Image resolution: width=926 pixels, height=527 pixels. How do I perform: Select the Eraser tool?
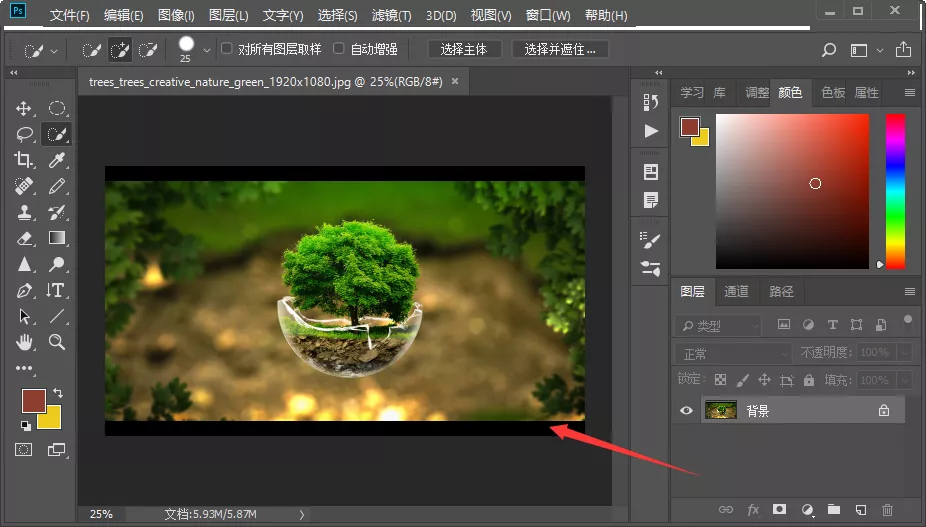coord(24,238)
